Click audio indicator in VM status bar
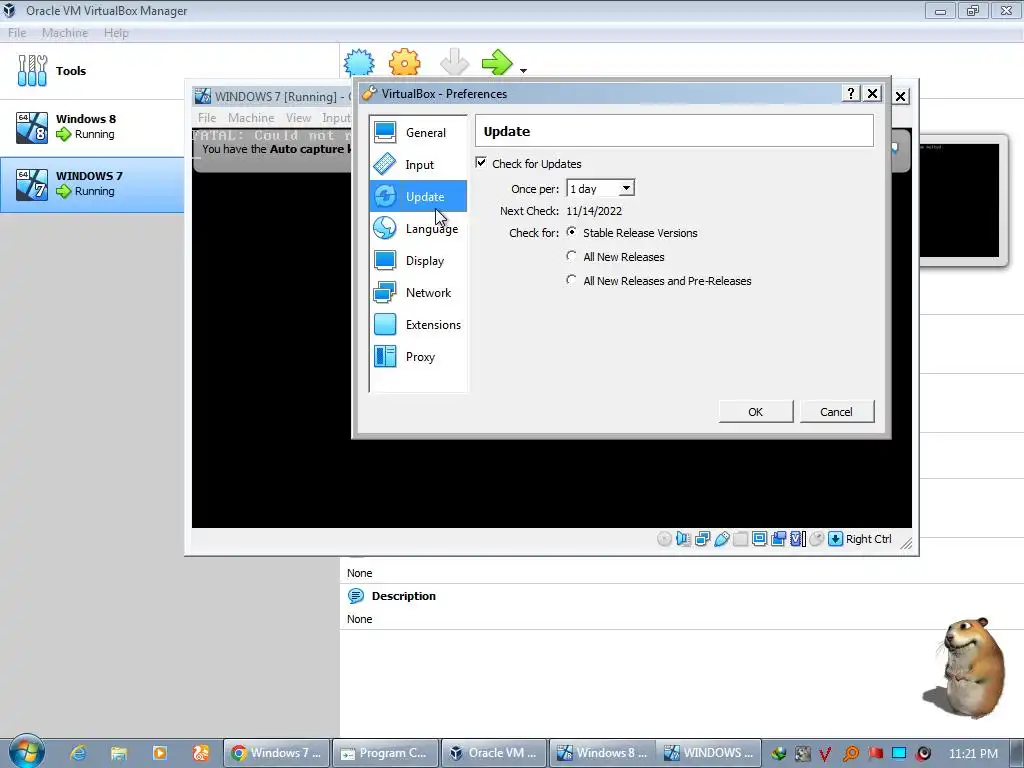Screen dimensions: 1024x768 point(683,539)
